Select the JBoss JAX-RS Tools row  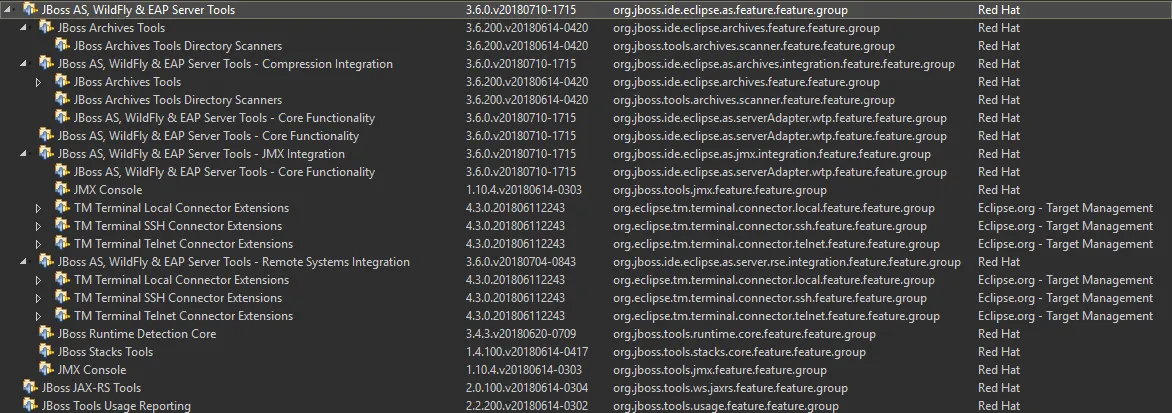[586, 388]
